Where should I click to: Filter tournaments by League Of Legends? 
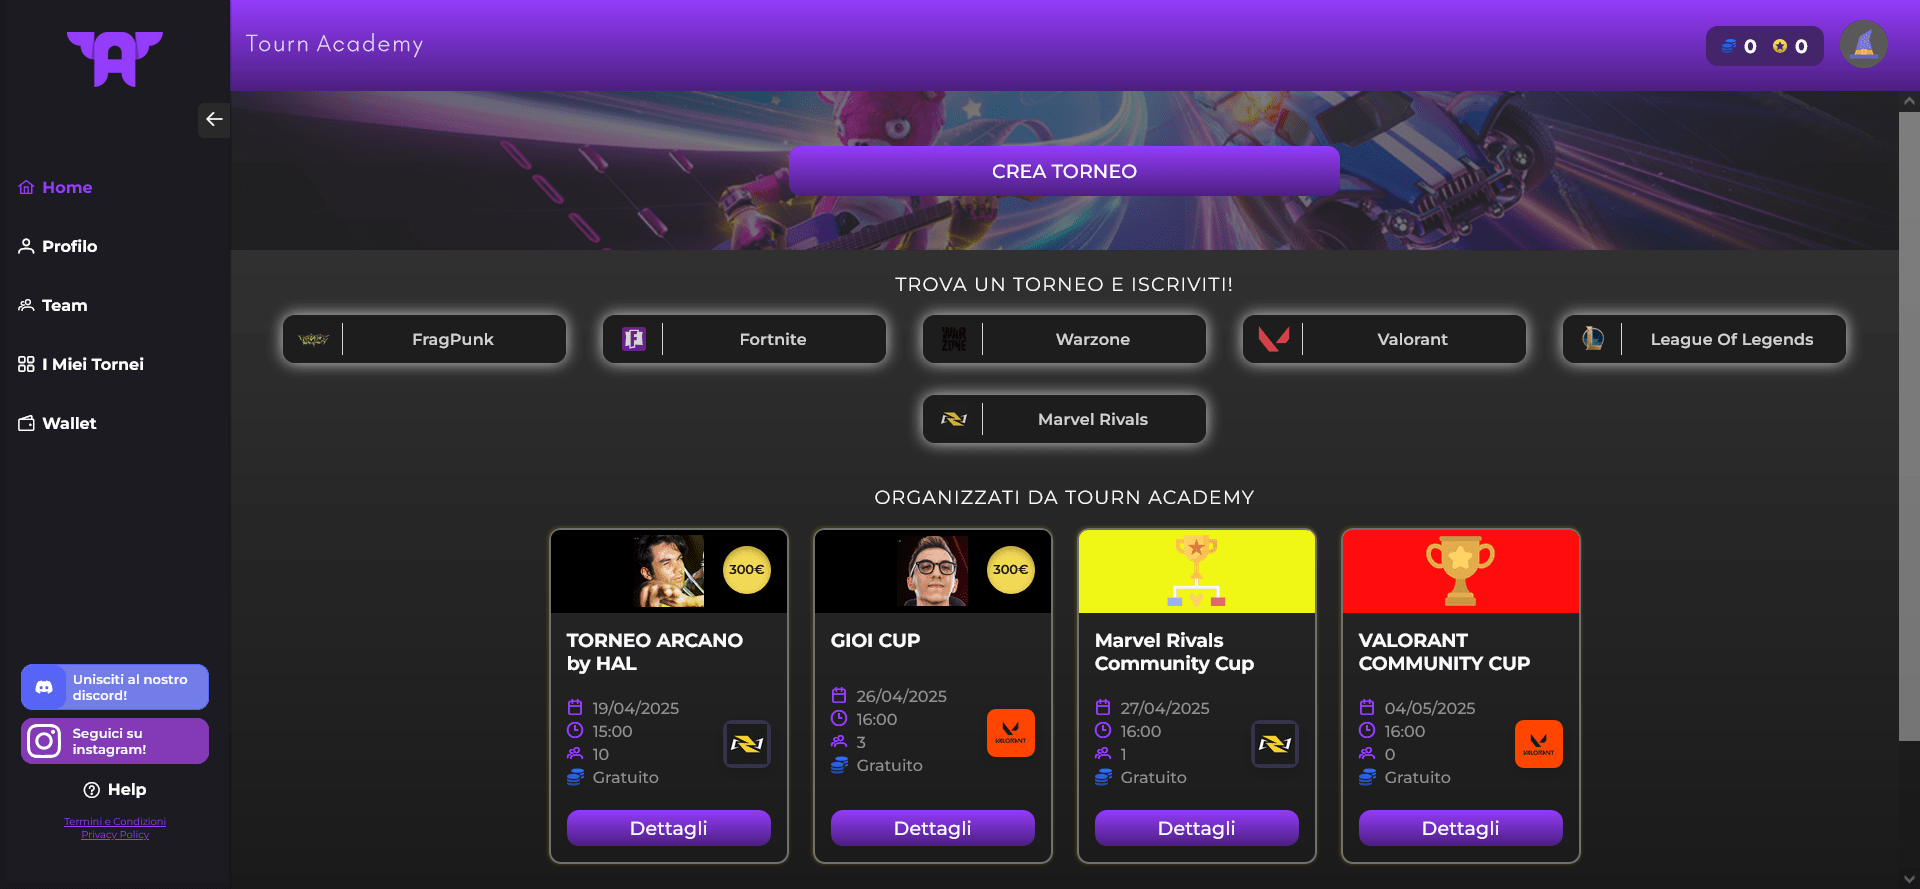tap(1704, 339)
